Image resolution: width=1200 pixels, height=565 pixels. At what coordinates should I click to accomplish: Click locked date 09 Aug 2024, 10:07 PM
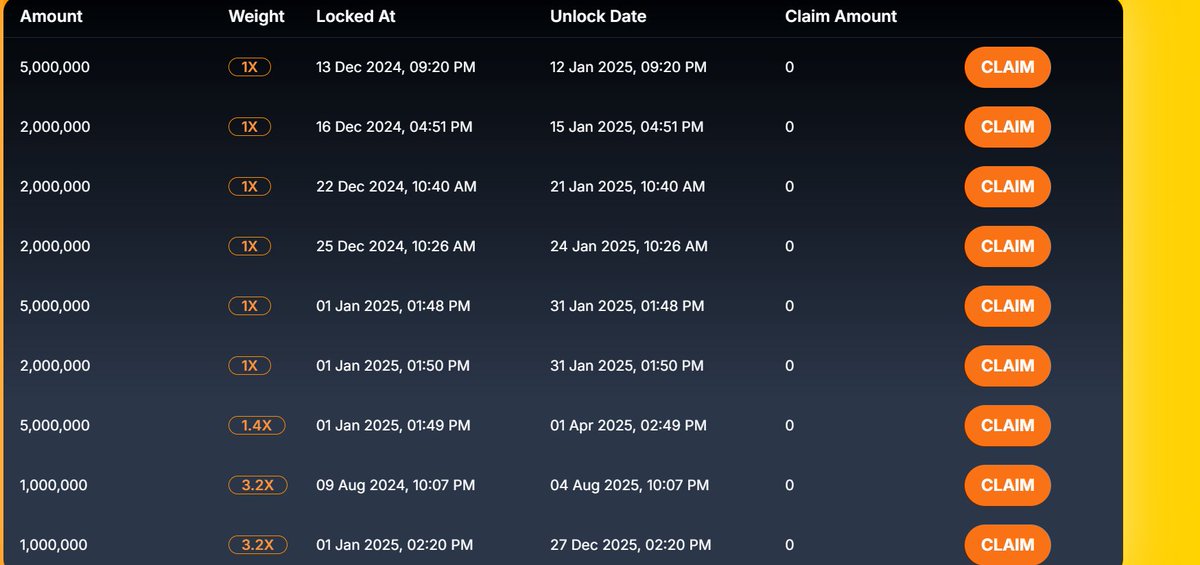click(x=396, y=485)
